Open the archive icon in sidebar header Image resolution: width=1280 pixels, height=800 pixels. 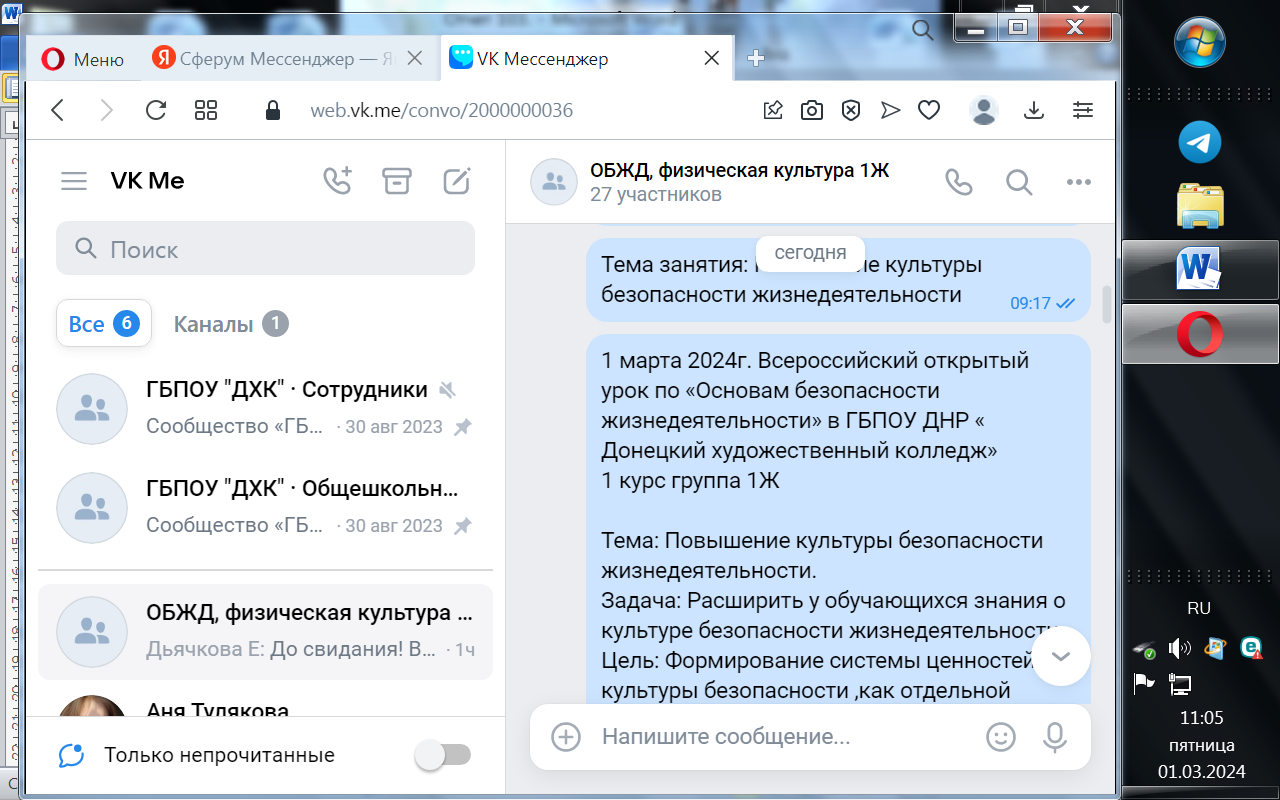397,181
